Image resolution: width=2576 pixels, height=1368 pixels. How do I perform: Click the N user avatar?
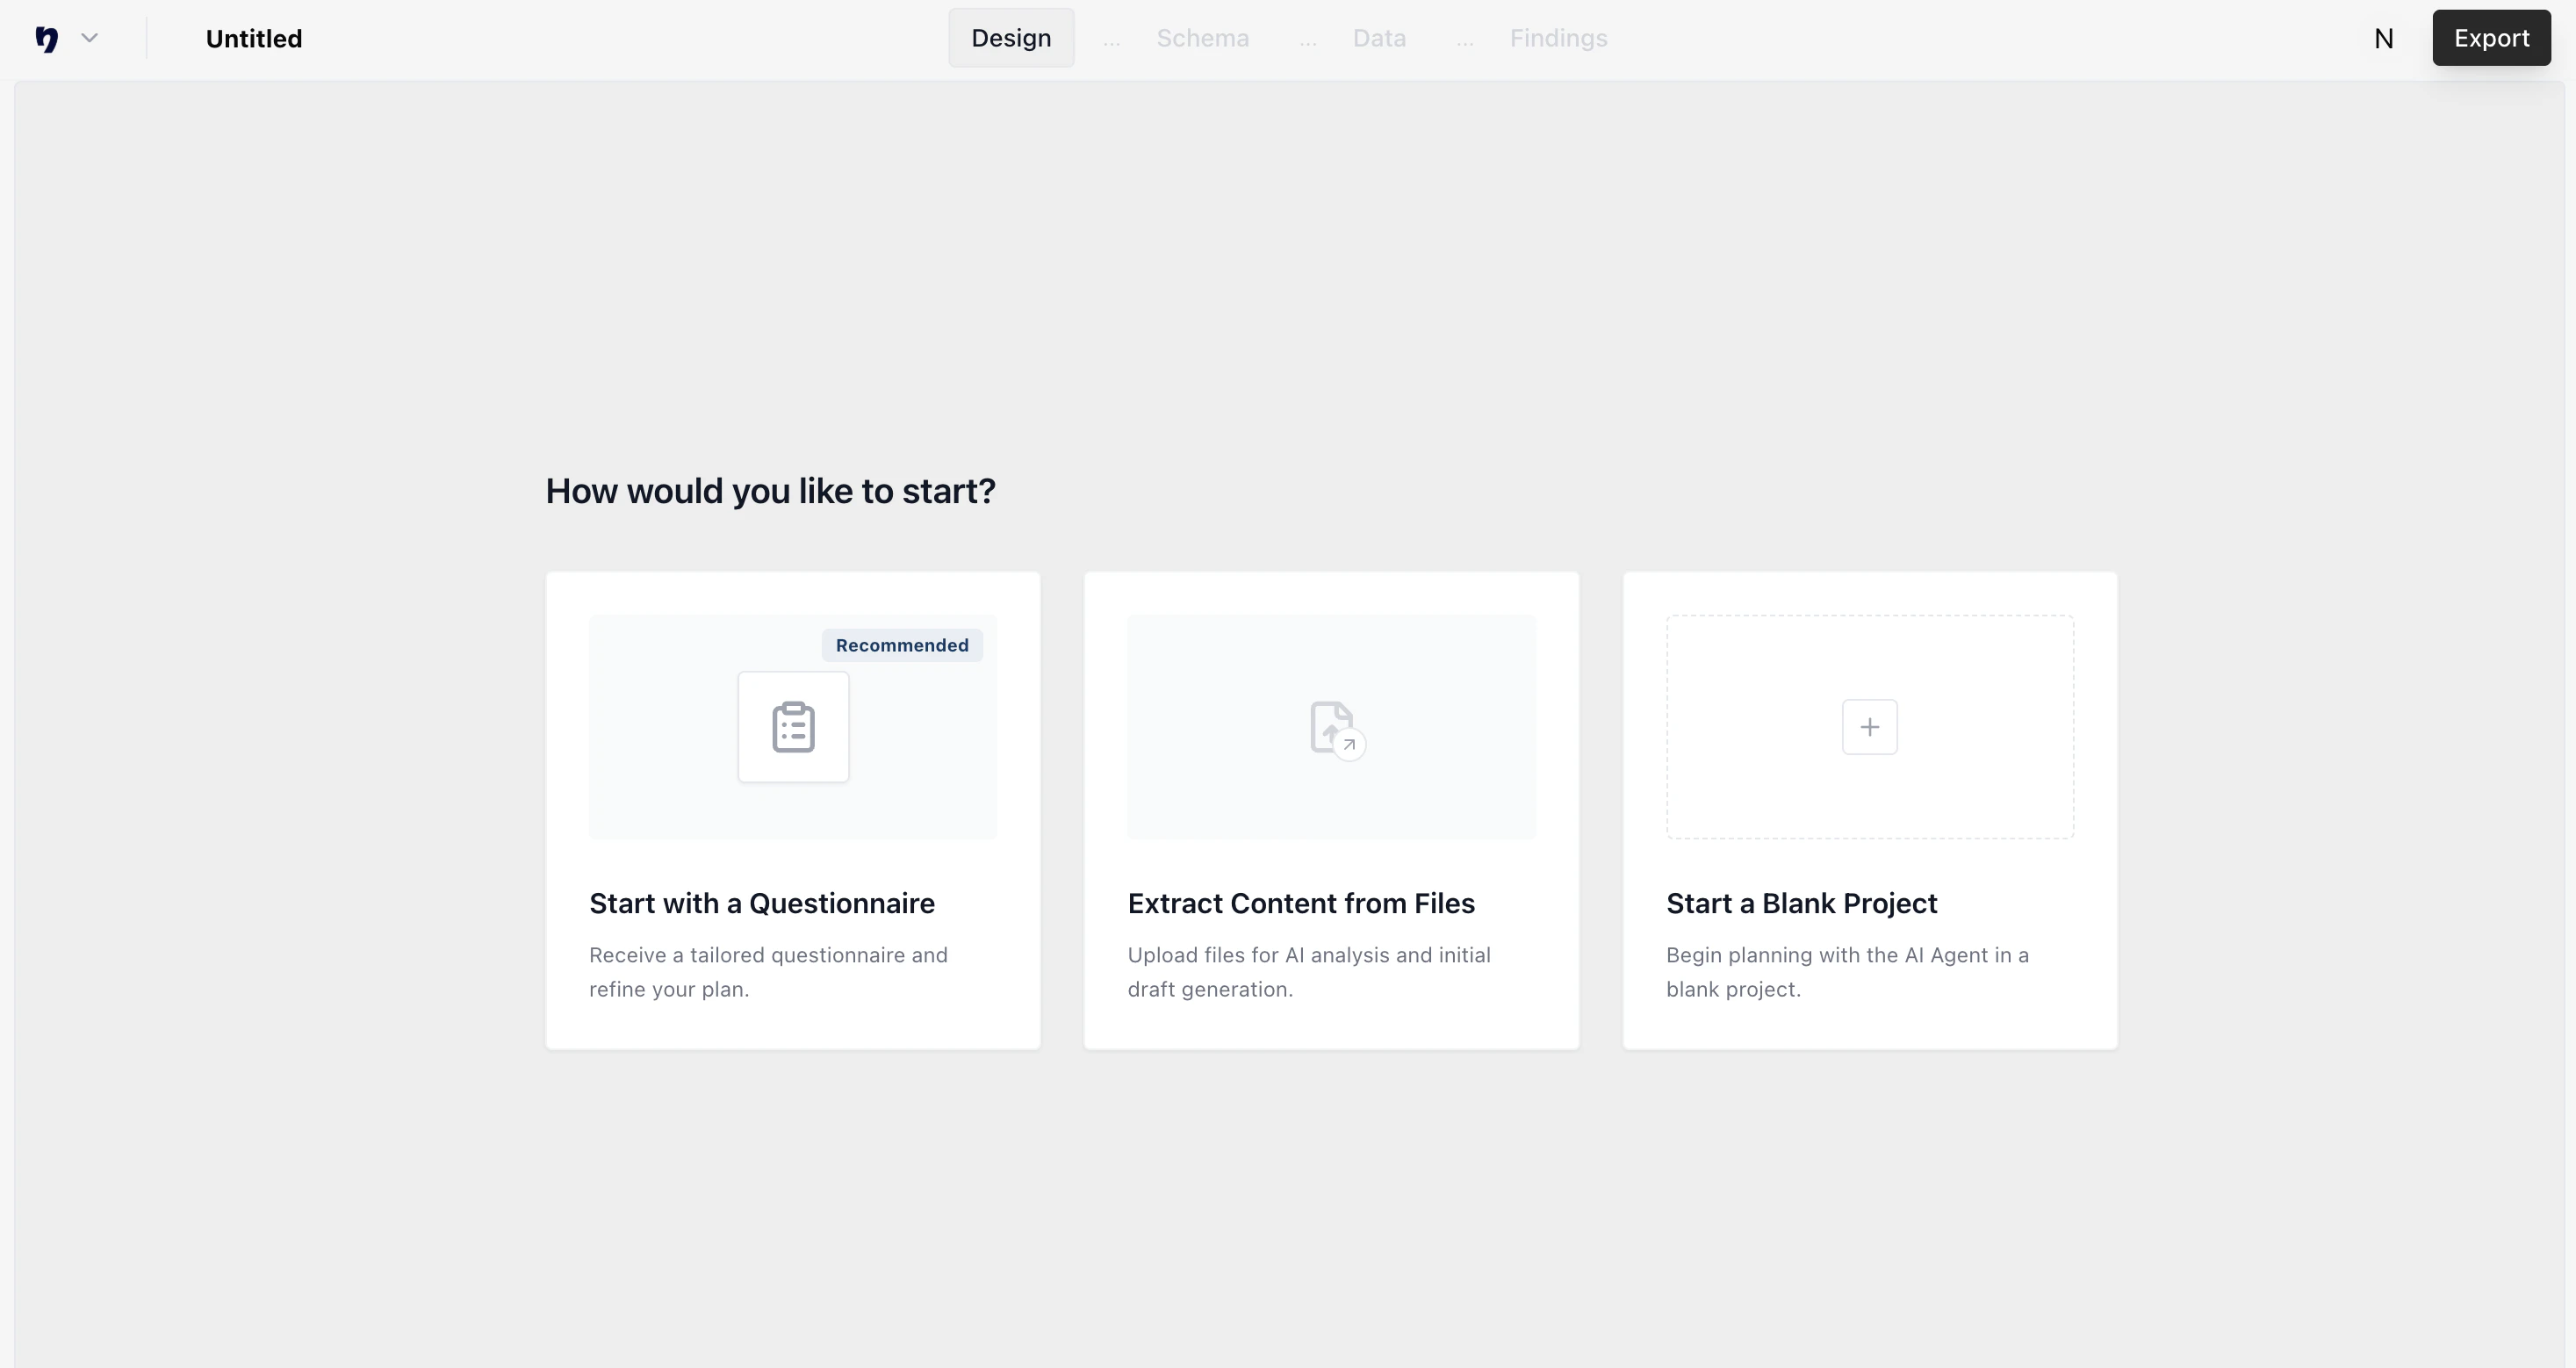[2383, 38]
